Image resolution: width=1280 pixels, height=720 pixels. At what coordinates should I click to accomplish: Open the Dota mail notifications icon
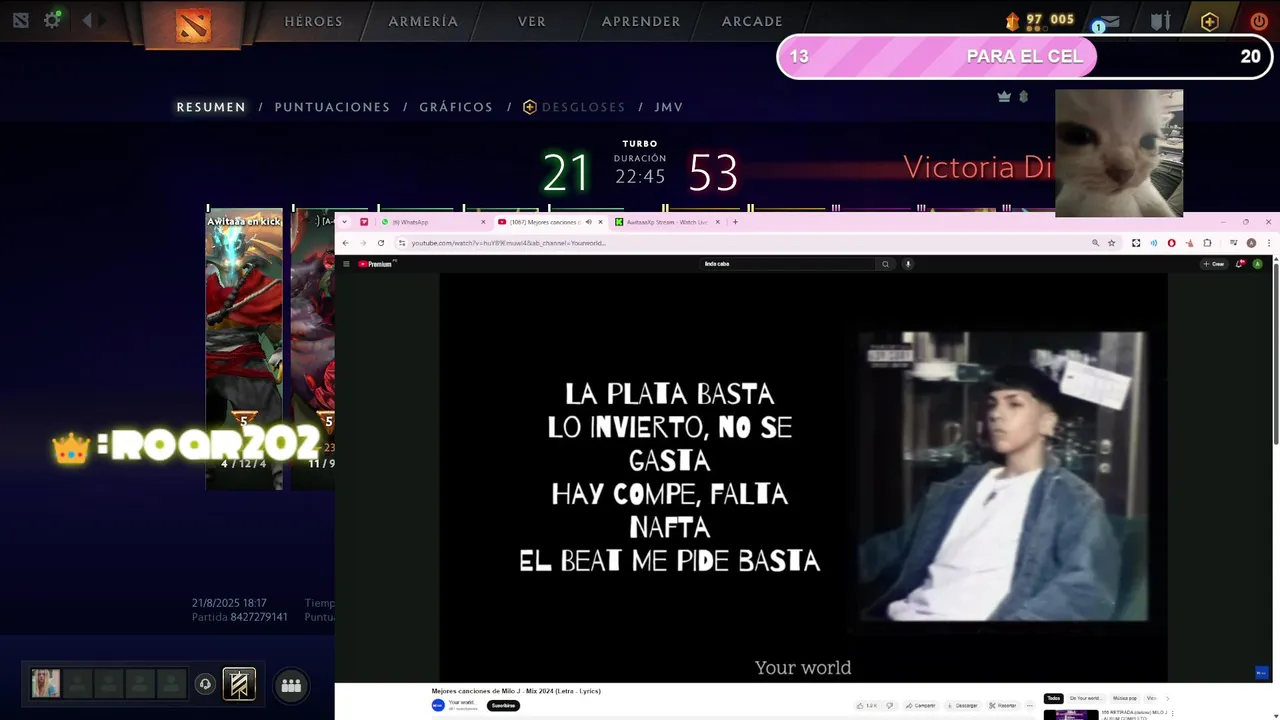pos(1107,21)
